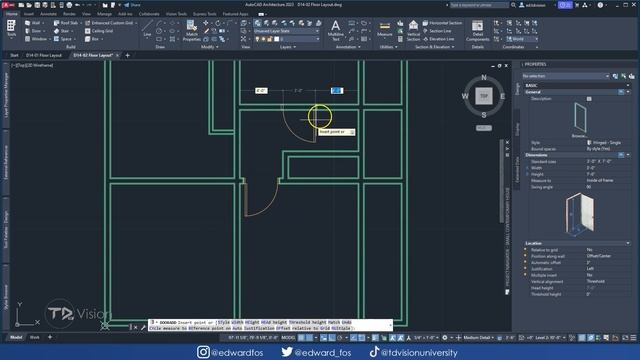Viewport: 640px width, 360px height.
Task: Switch to the Render ribbon tab
Action: click(69, 14)
